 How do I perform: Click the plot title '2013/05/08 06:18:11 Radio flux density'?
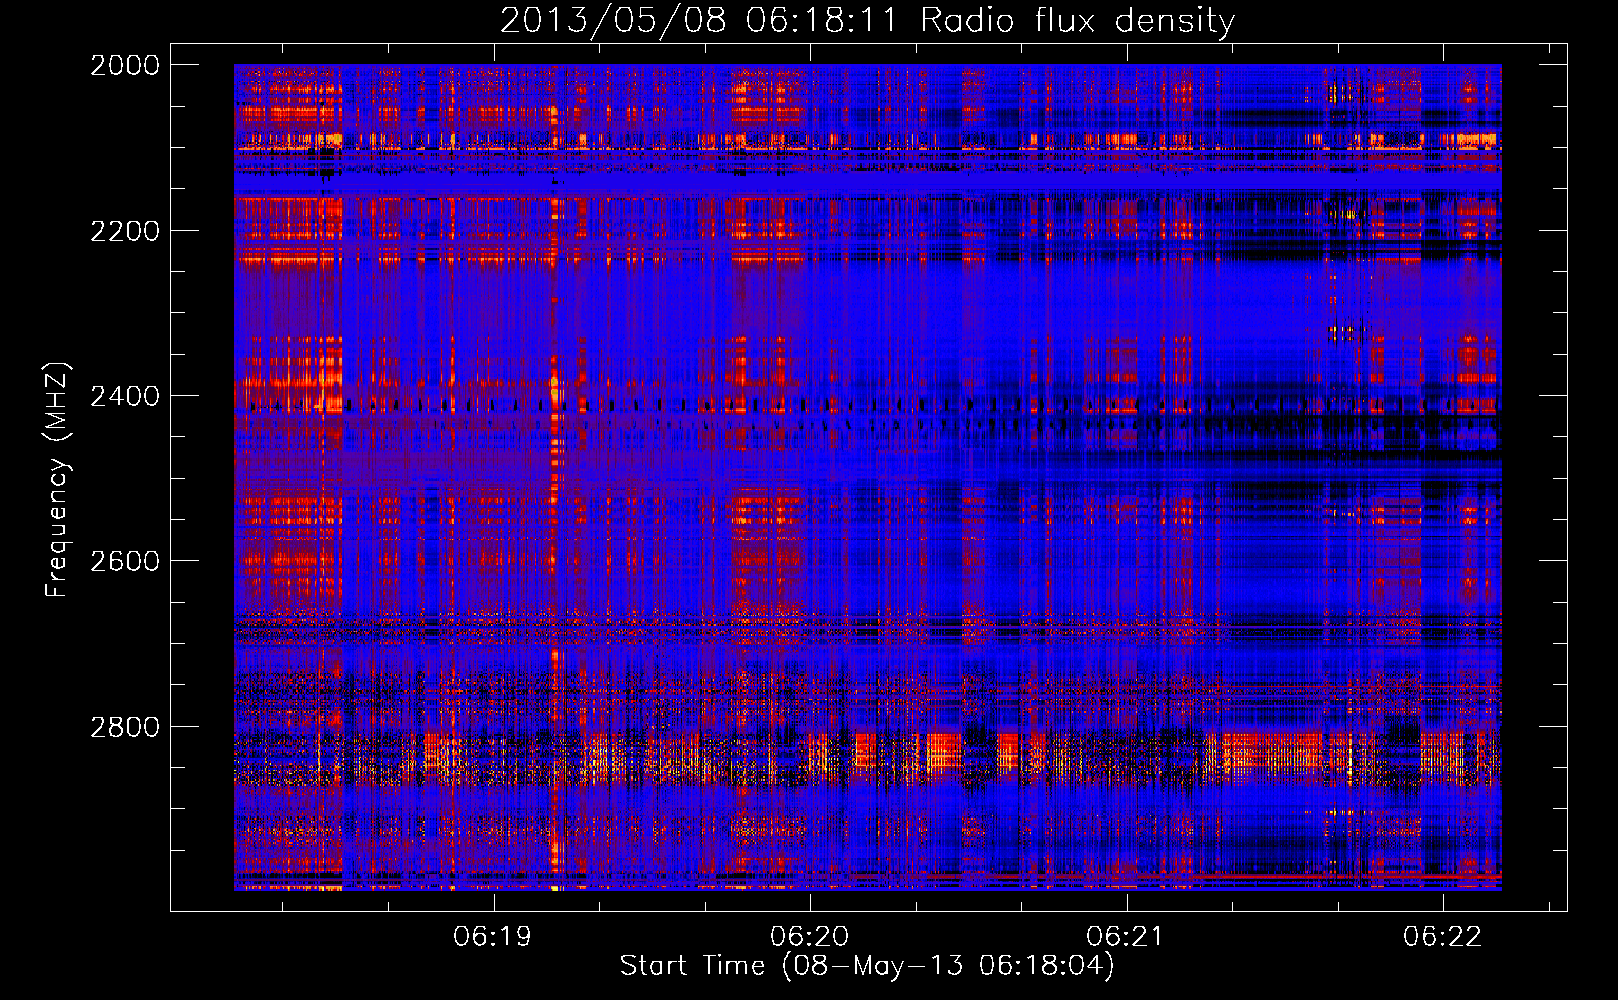(867, 20)
